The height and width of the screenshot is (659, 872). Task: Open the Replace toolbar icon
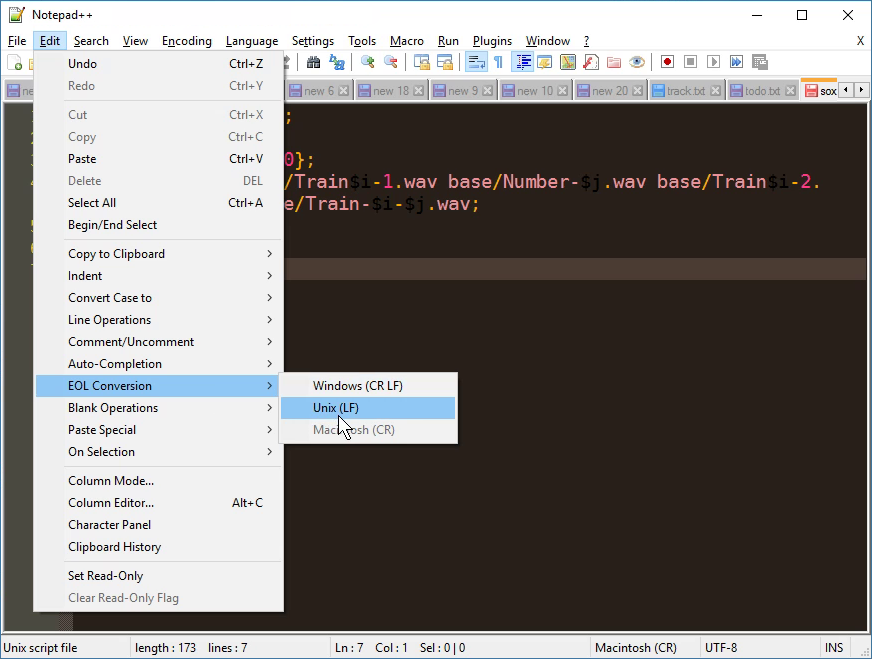click(336, 62)
